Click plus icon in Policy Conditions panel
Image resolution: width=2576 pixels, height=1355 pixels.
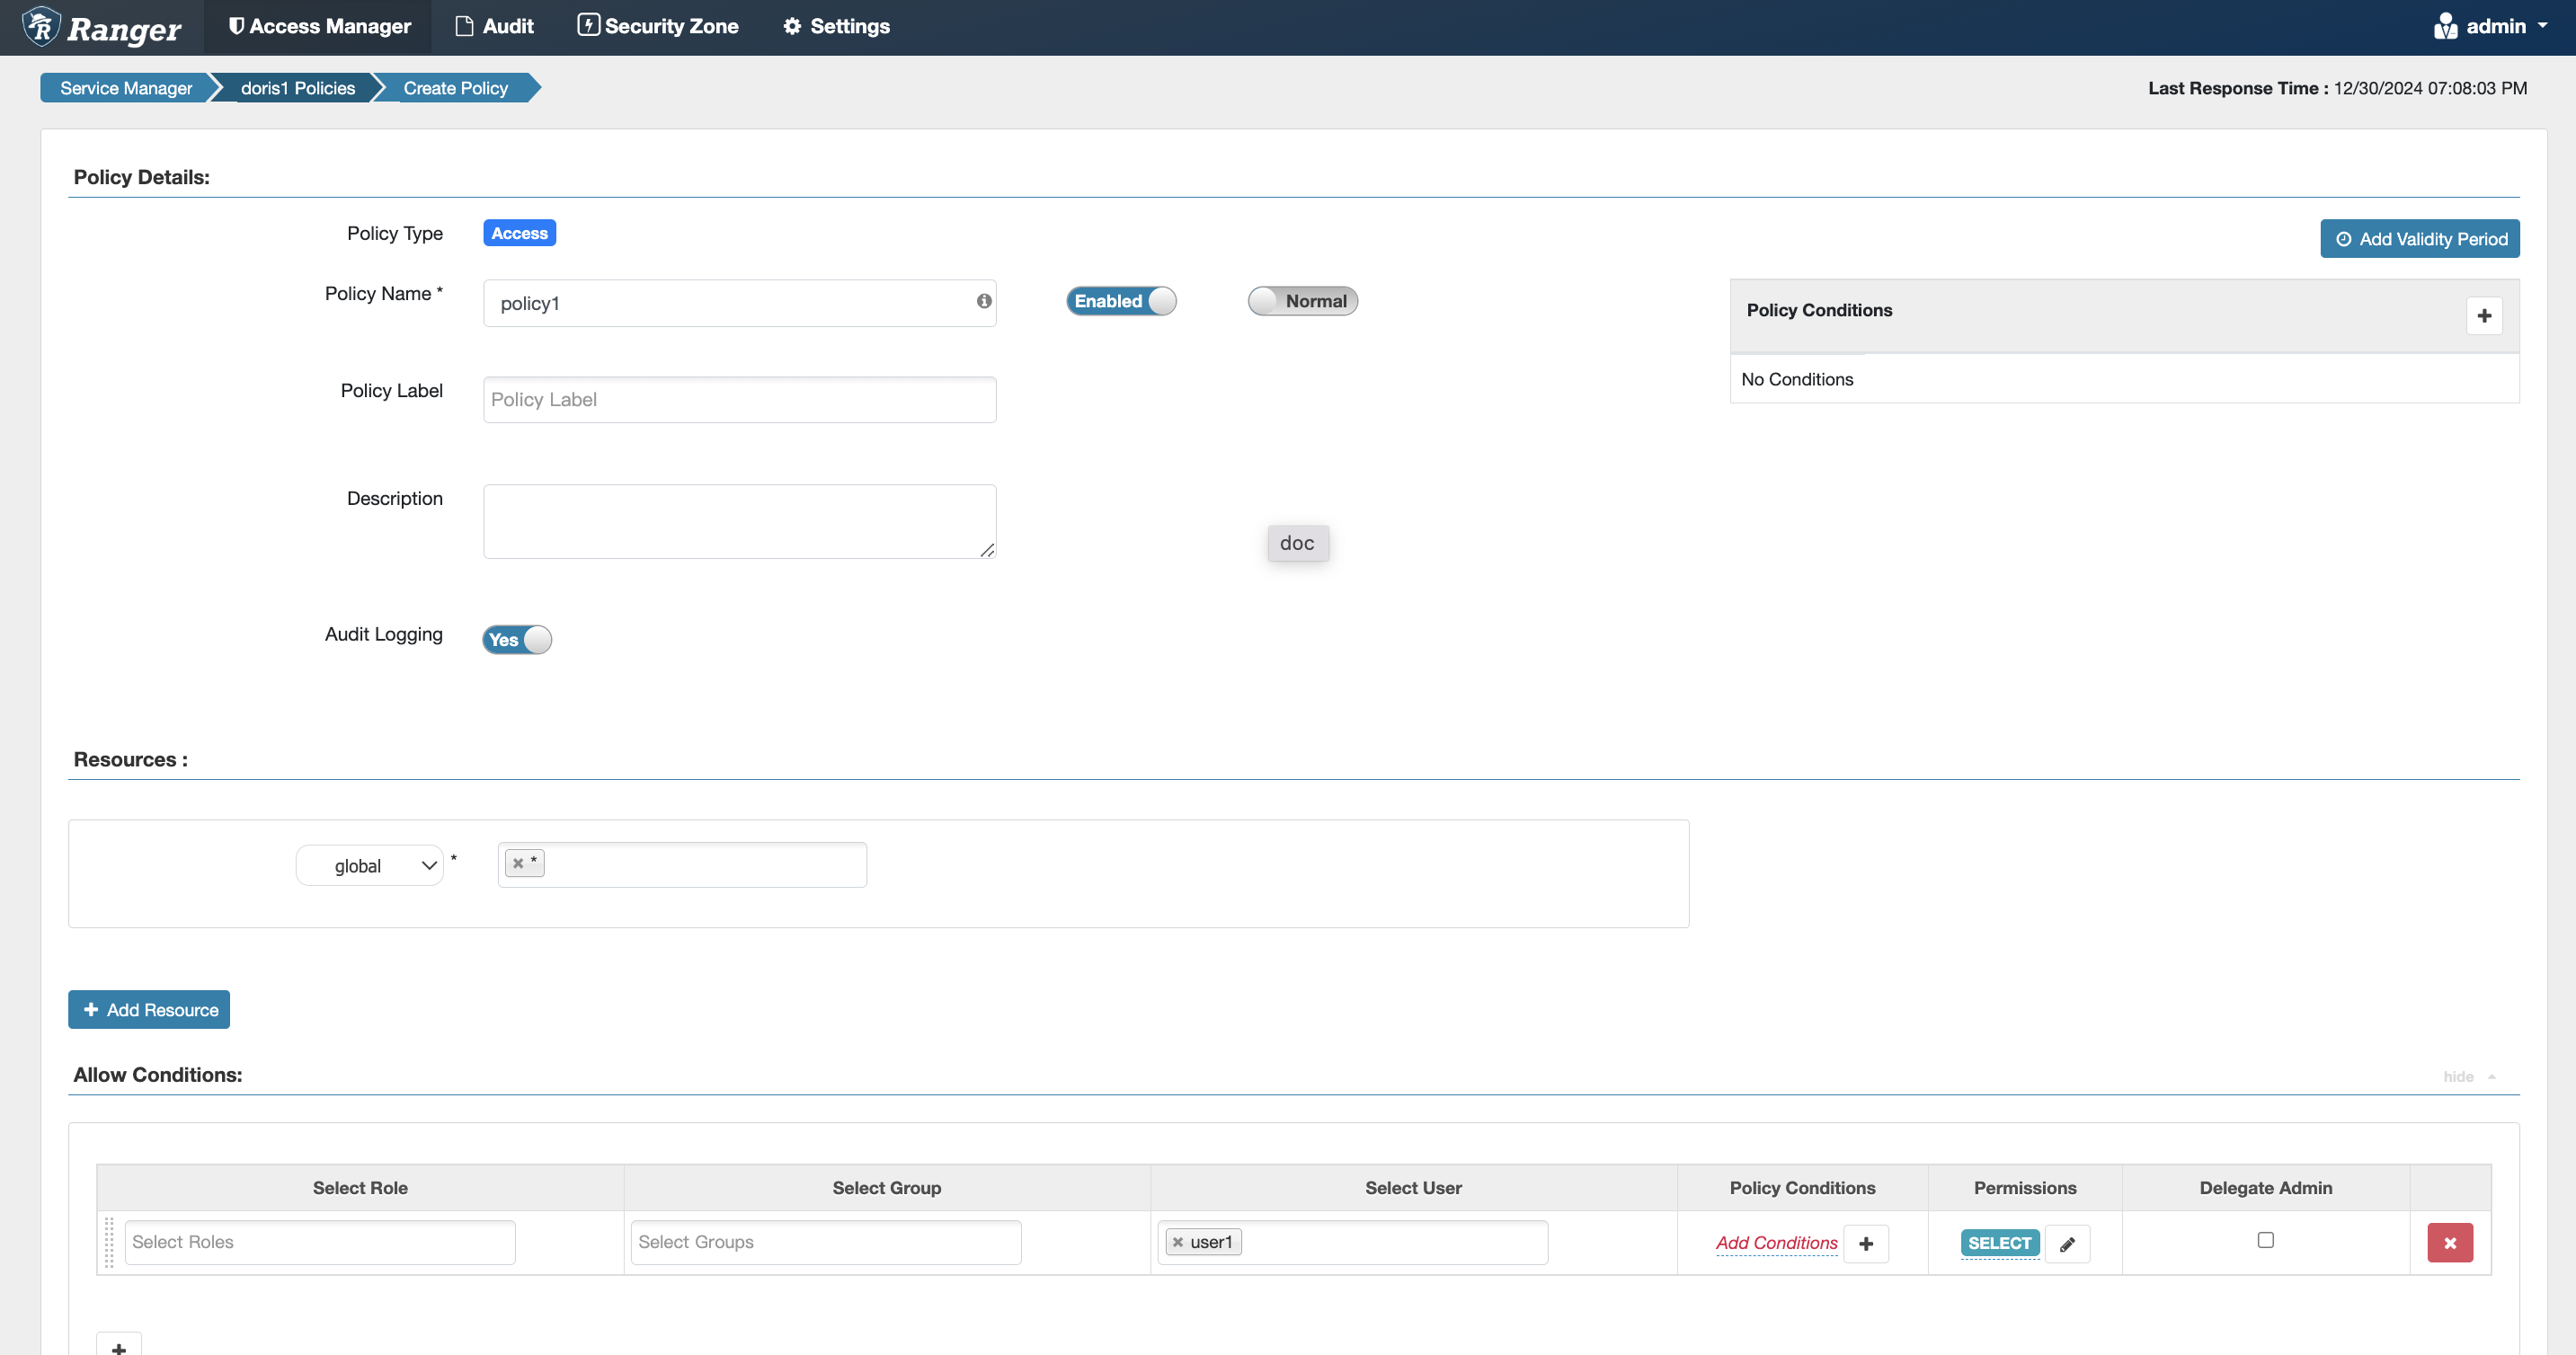tap(2484, 316)
